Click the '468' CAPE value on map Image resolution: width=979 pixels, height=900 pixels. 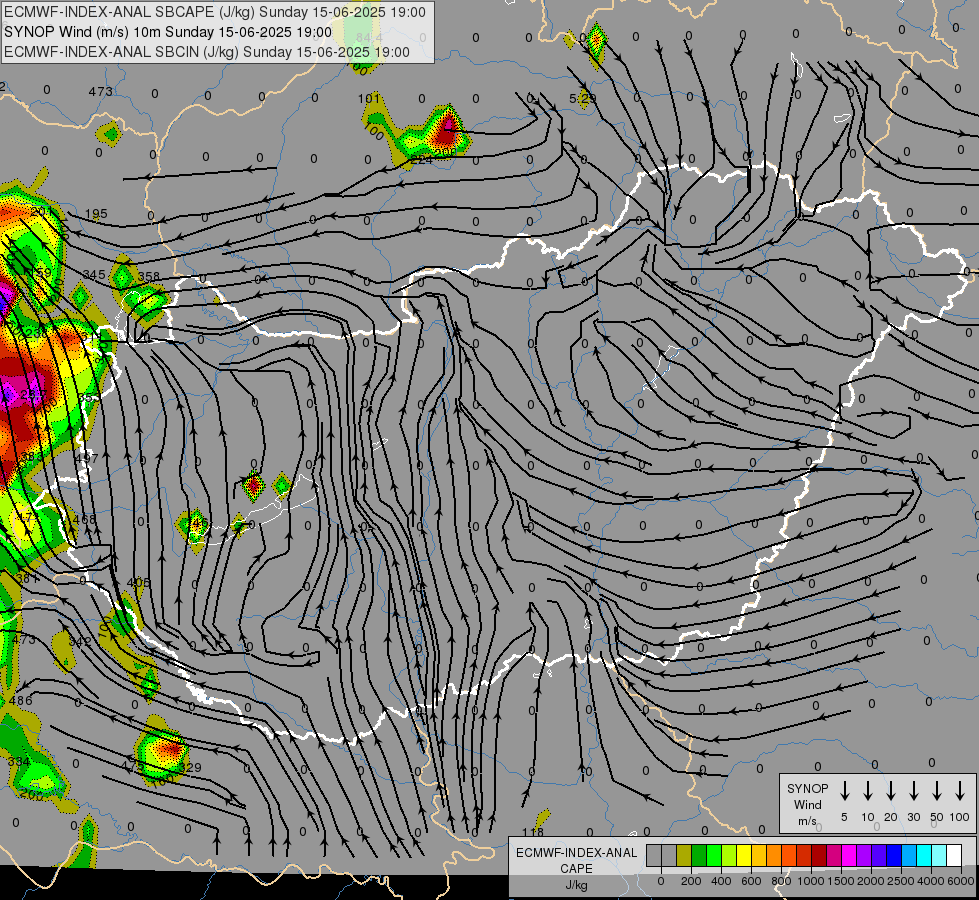84,519
